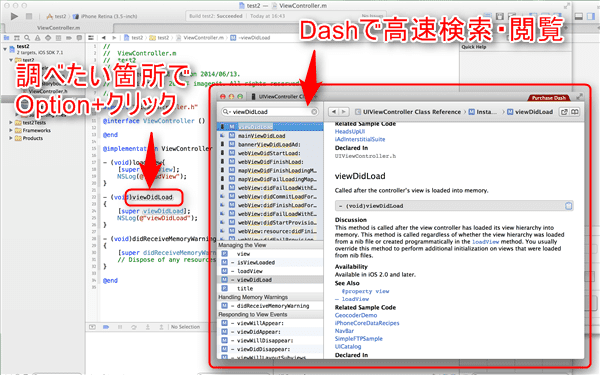Copy the viewDidLoad declaration via clipboard icon
600x375 pixels.
tap(569, 206)
